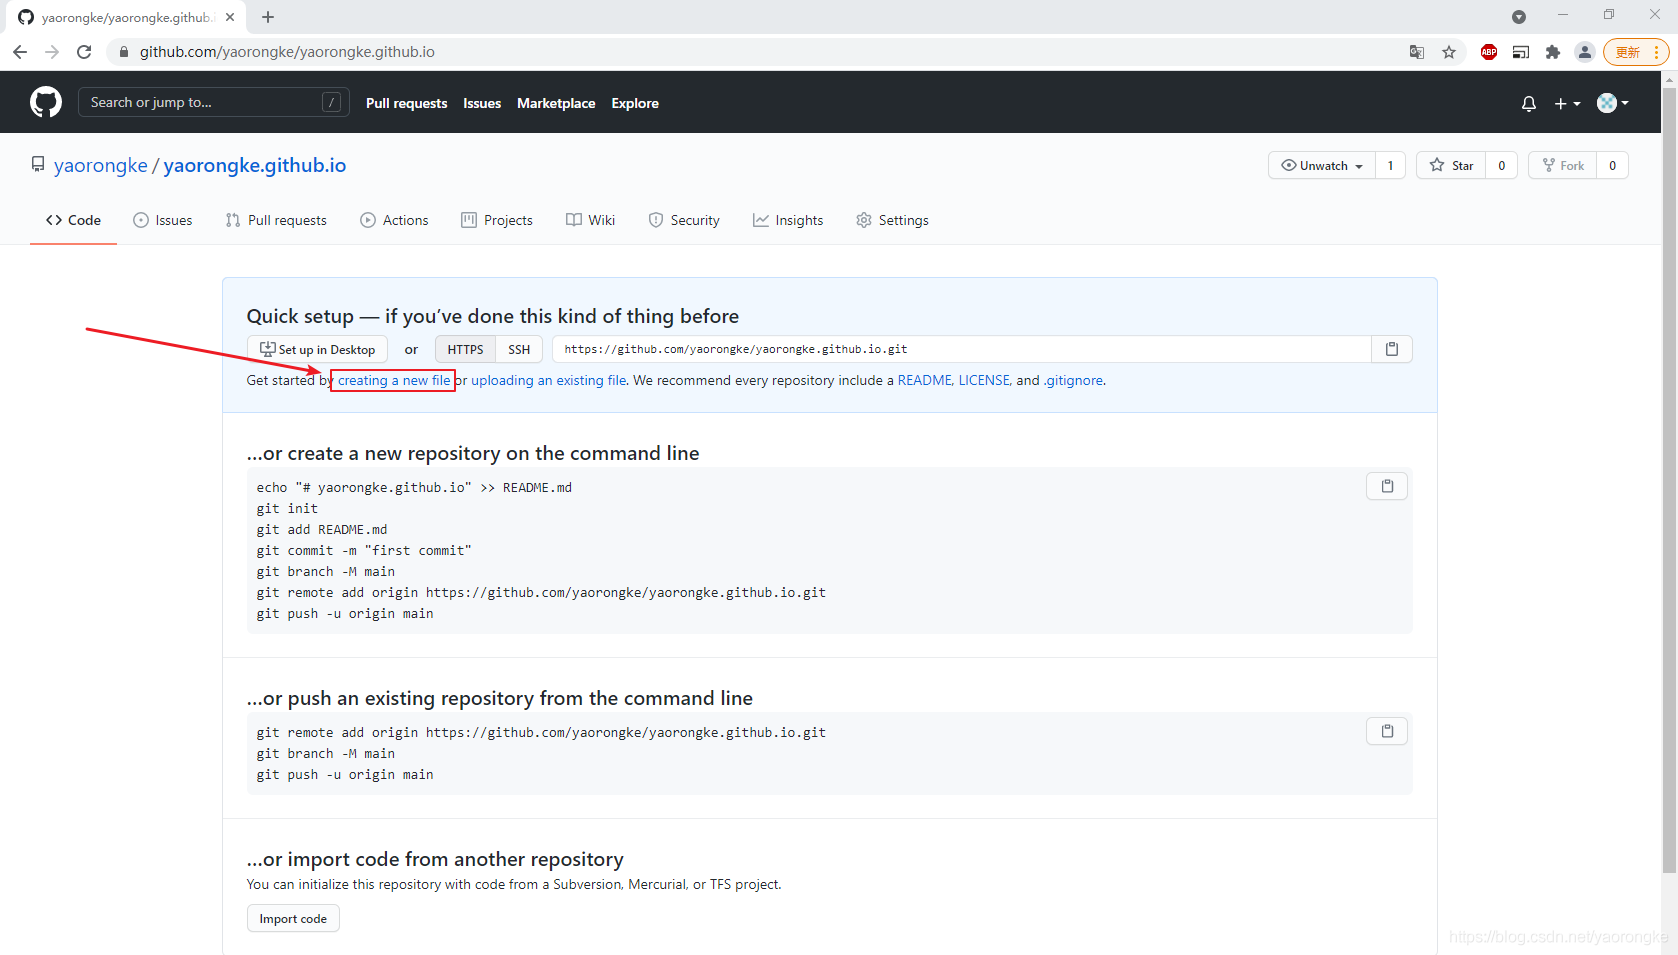Screen dimensions: 1678x955
Task: Expand the user avatar menu
Action: pos(1612,103)
